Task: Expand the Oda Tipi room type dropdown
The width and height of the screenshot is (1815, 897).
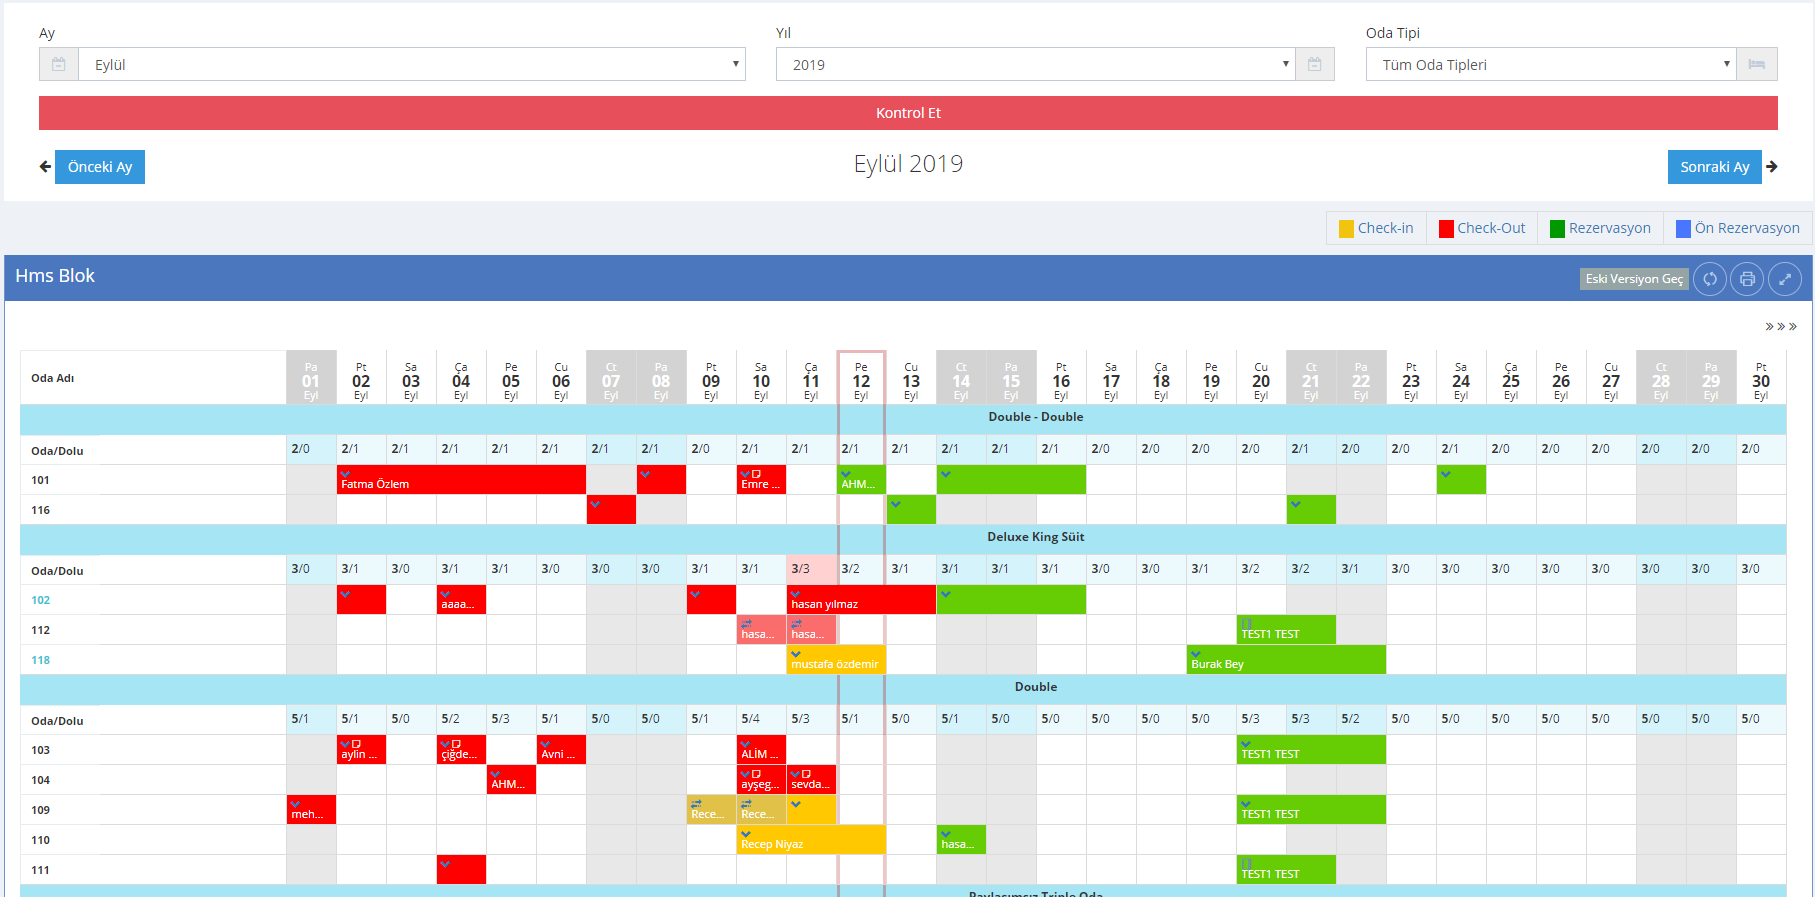Action: pos(1550,65)
